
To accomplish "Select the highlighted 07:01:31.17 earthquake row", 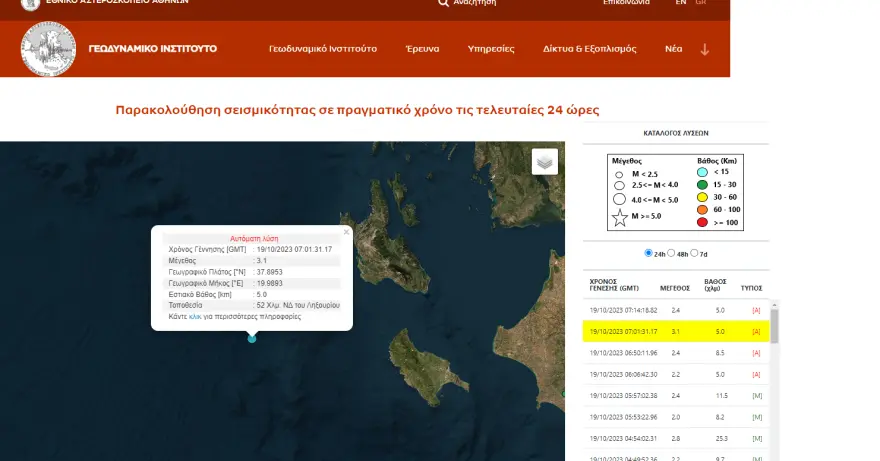I will (x=675, y=331).
